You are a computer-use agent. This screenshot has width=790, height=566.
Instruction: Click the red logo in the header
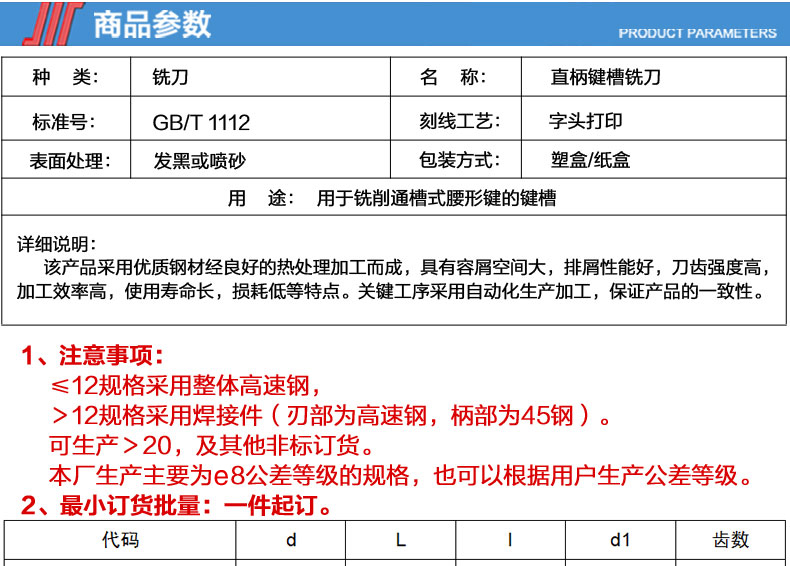53,24
